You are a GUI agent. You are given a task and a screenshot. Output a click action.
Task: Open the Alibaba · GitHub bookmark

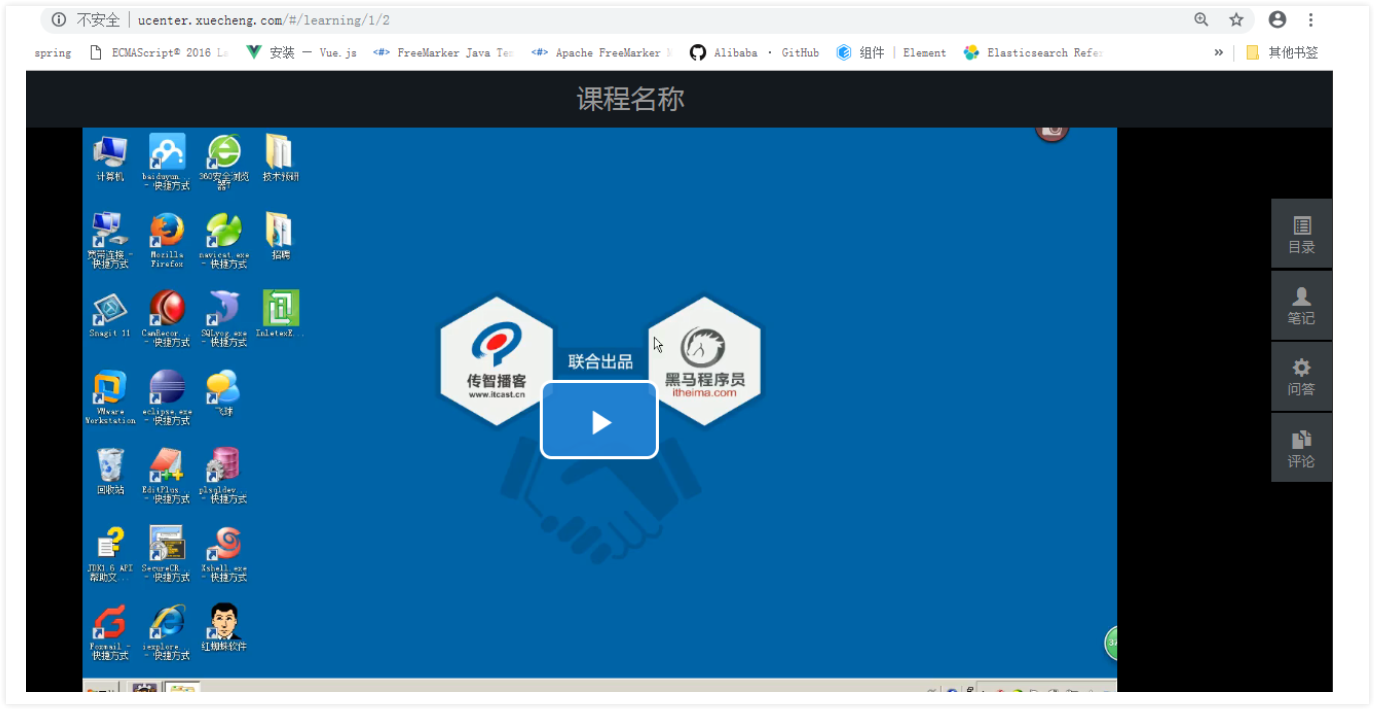754,53
